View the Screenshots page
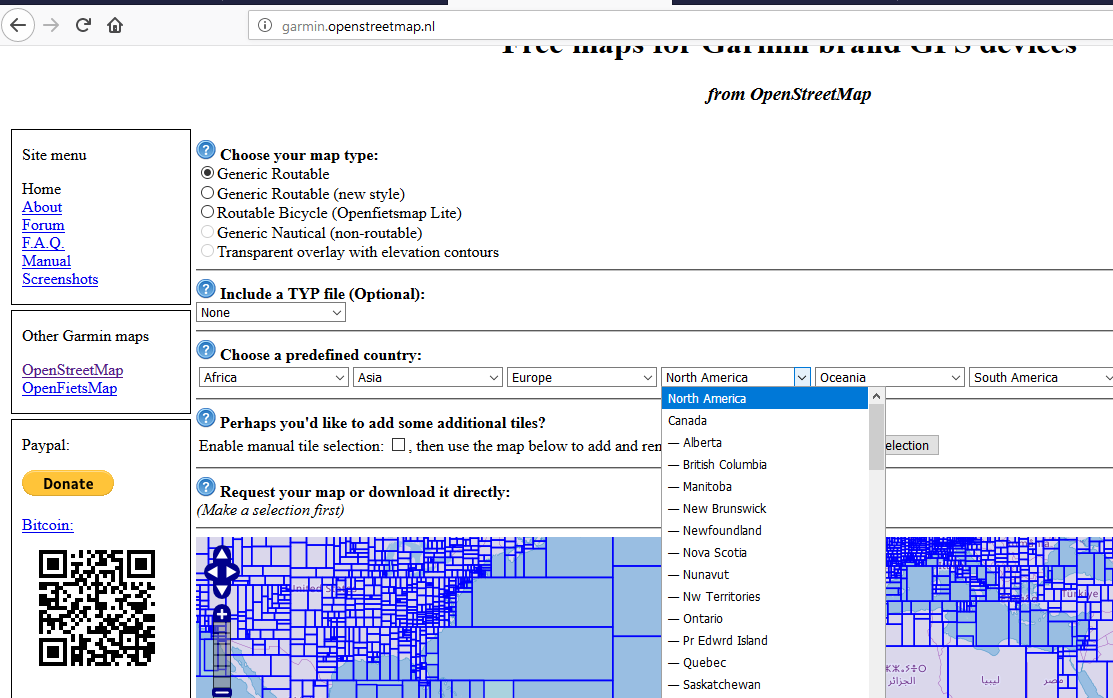Screen dimensions: 1113x698 coord(60,279)
